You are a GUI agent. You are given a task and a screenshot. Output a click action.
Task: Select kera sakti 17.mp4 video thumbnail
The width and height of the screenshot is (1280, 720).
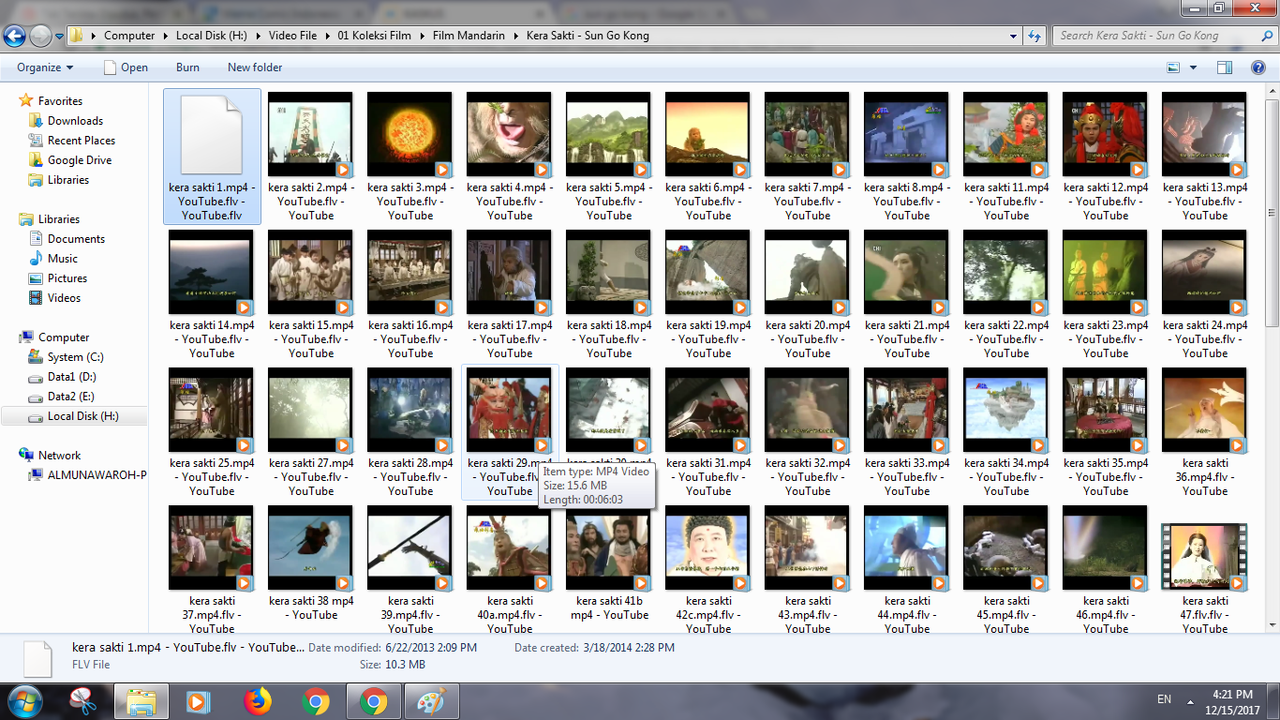pyautogui.click(x=509, y=272)
